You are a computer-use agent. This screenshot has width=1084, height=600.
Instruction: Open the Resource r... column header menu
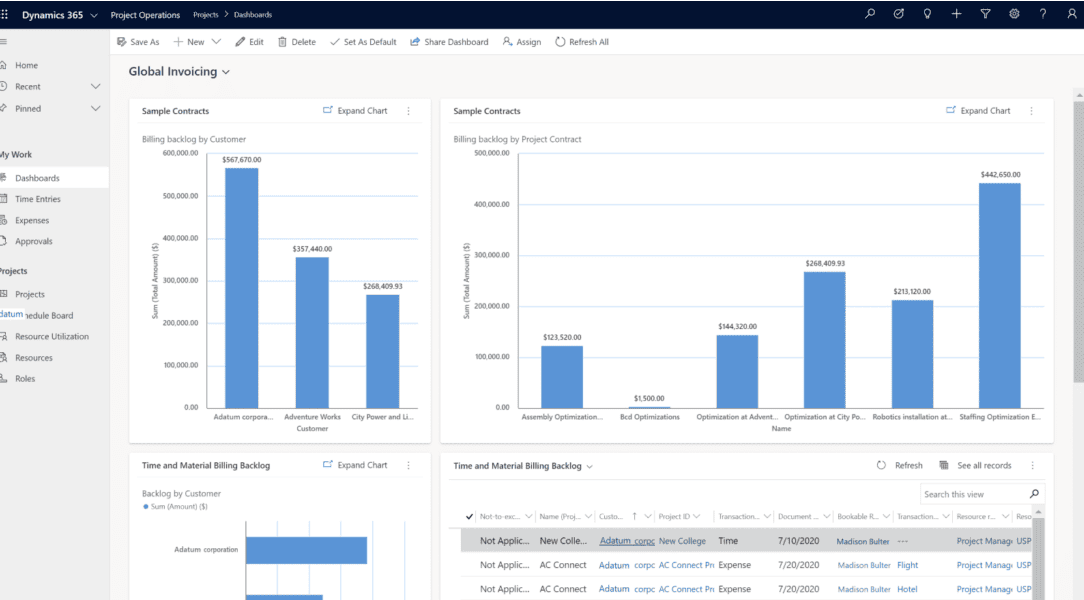click(1005, 516)
